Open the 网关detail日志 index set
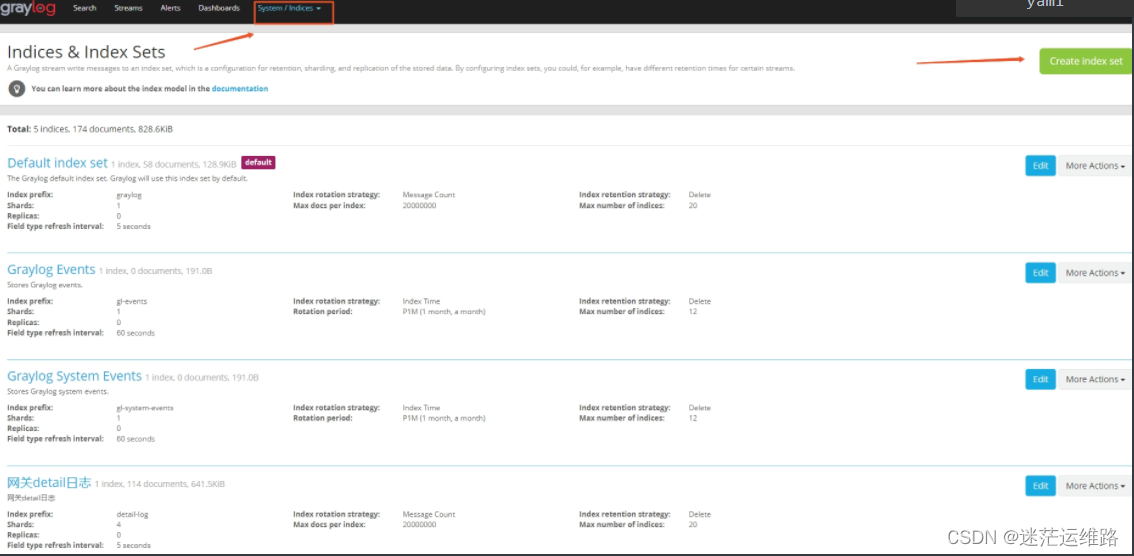Screen dimensions: 1134x556 pos(49,482)
